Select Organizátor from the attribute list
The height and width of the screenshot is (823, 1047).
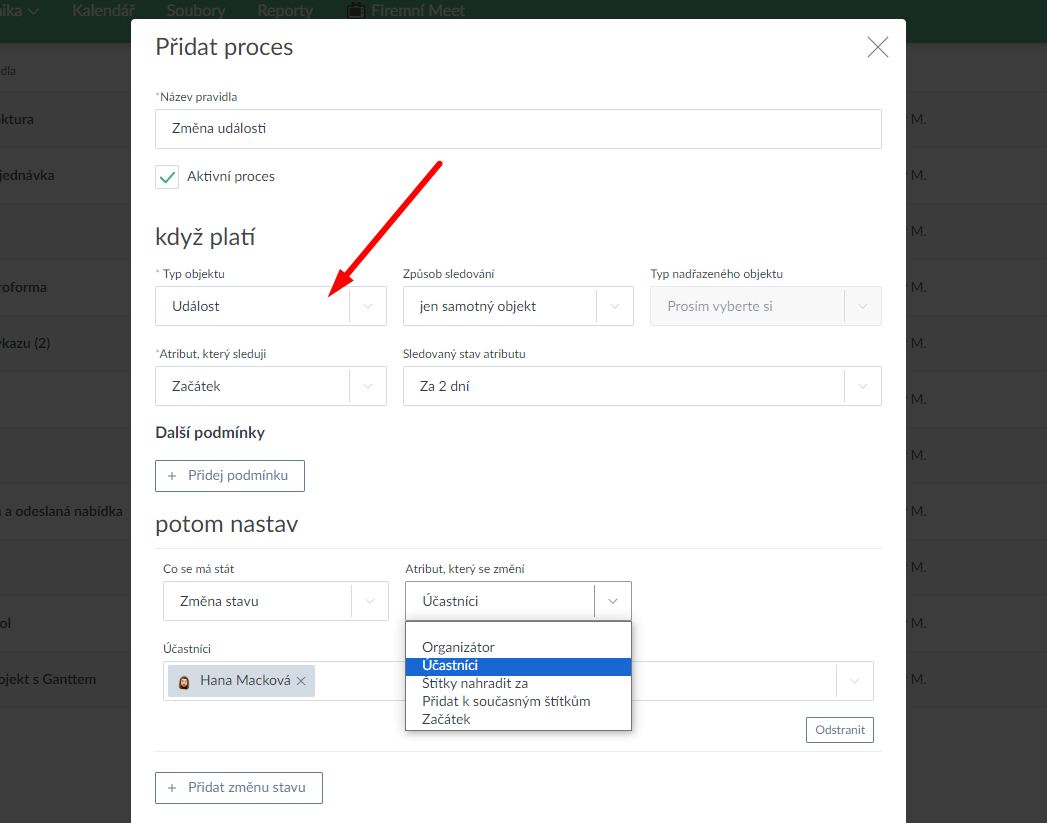click(458, 647)
